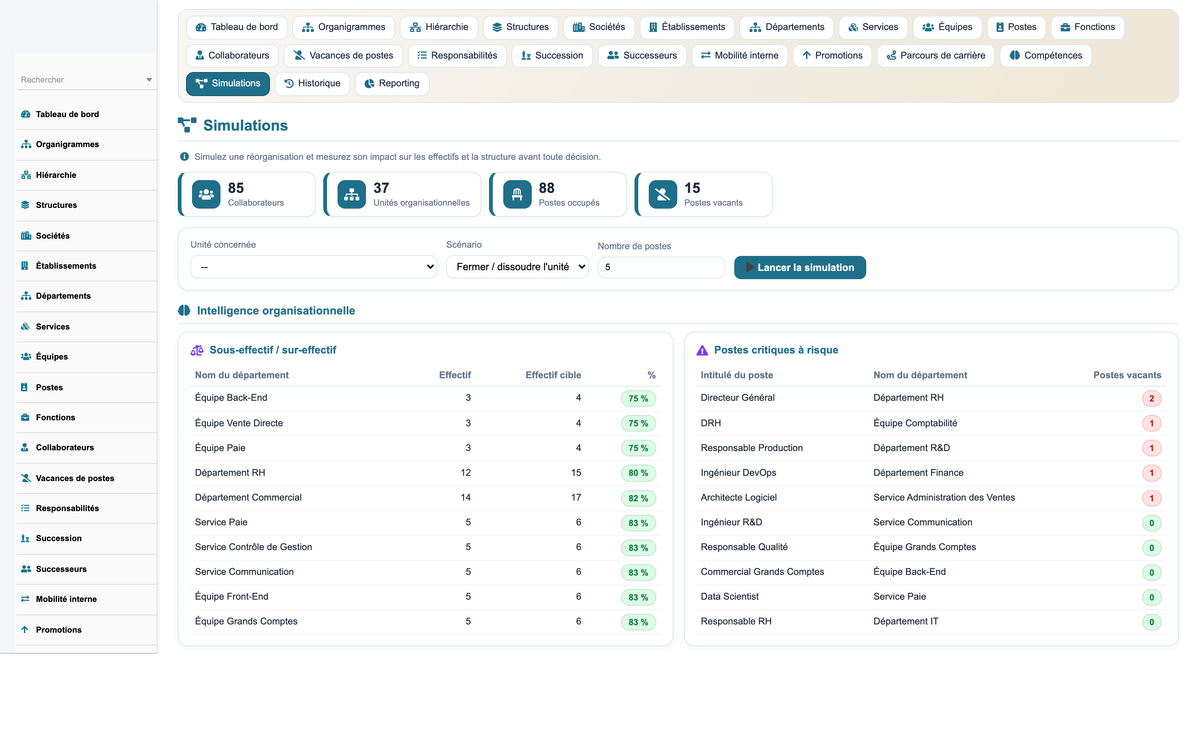
Task: Open the Unité concernée dropdown
Action: tap(313, 267)
